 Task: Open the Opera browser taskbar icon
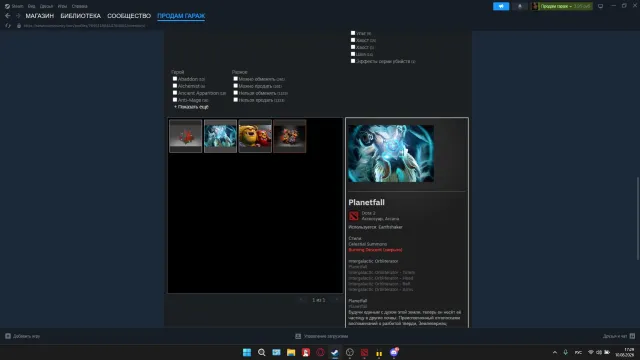(x=320, y=352)
